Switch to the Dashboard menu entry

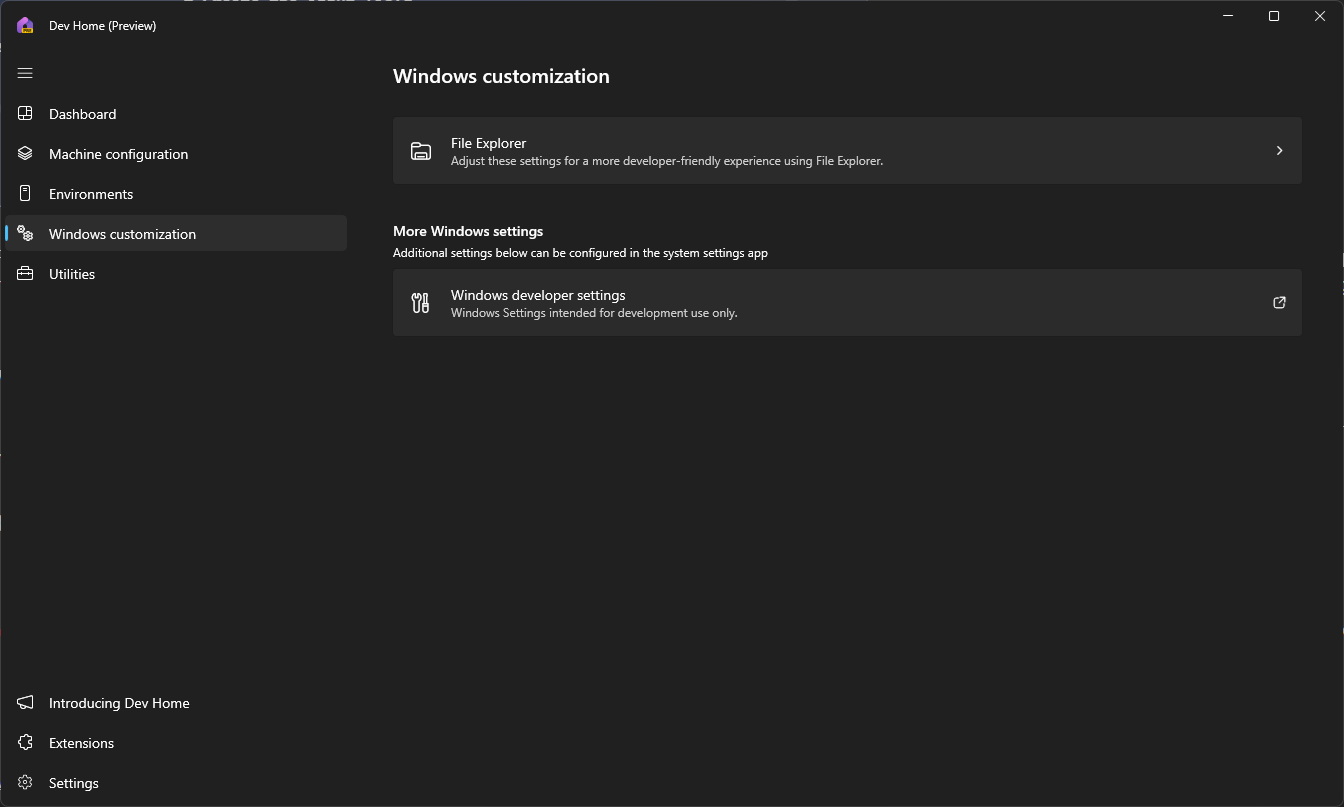pyautogui.click(x=83, y=113)
